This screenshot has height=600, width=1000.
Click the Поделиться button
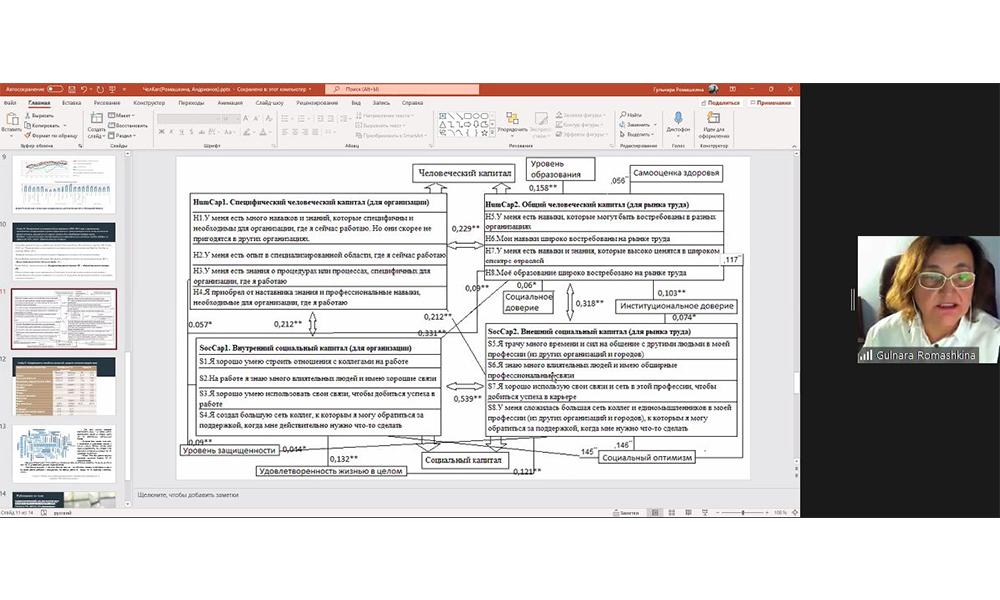point(720,103)
